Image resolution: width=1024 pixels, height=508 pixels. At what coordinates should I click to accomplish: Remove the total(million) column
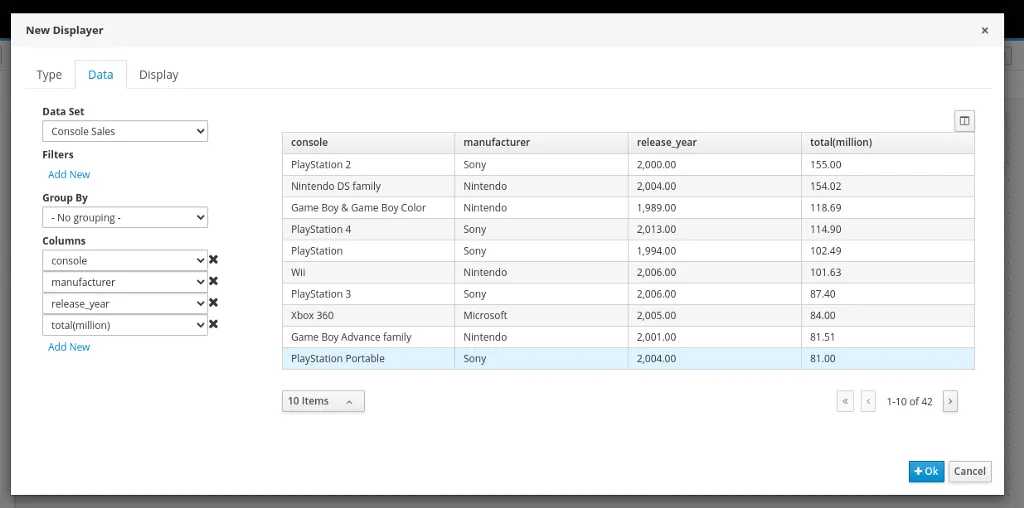pyautogui.click(x=213, y=325)
